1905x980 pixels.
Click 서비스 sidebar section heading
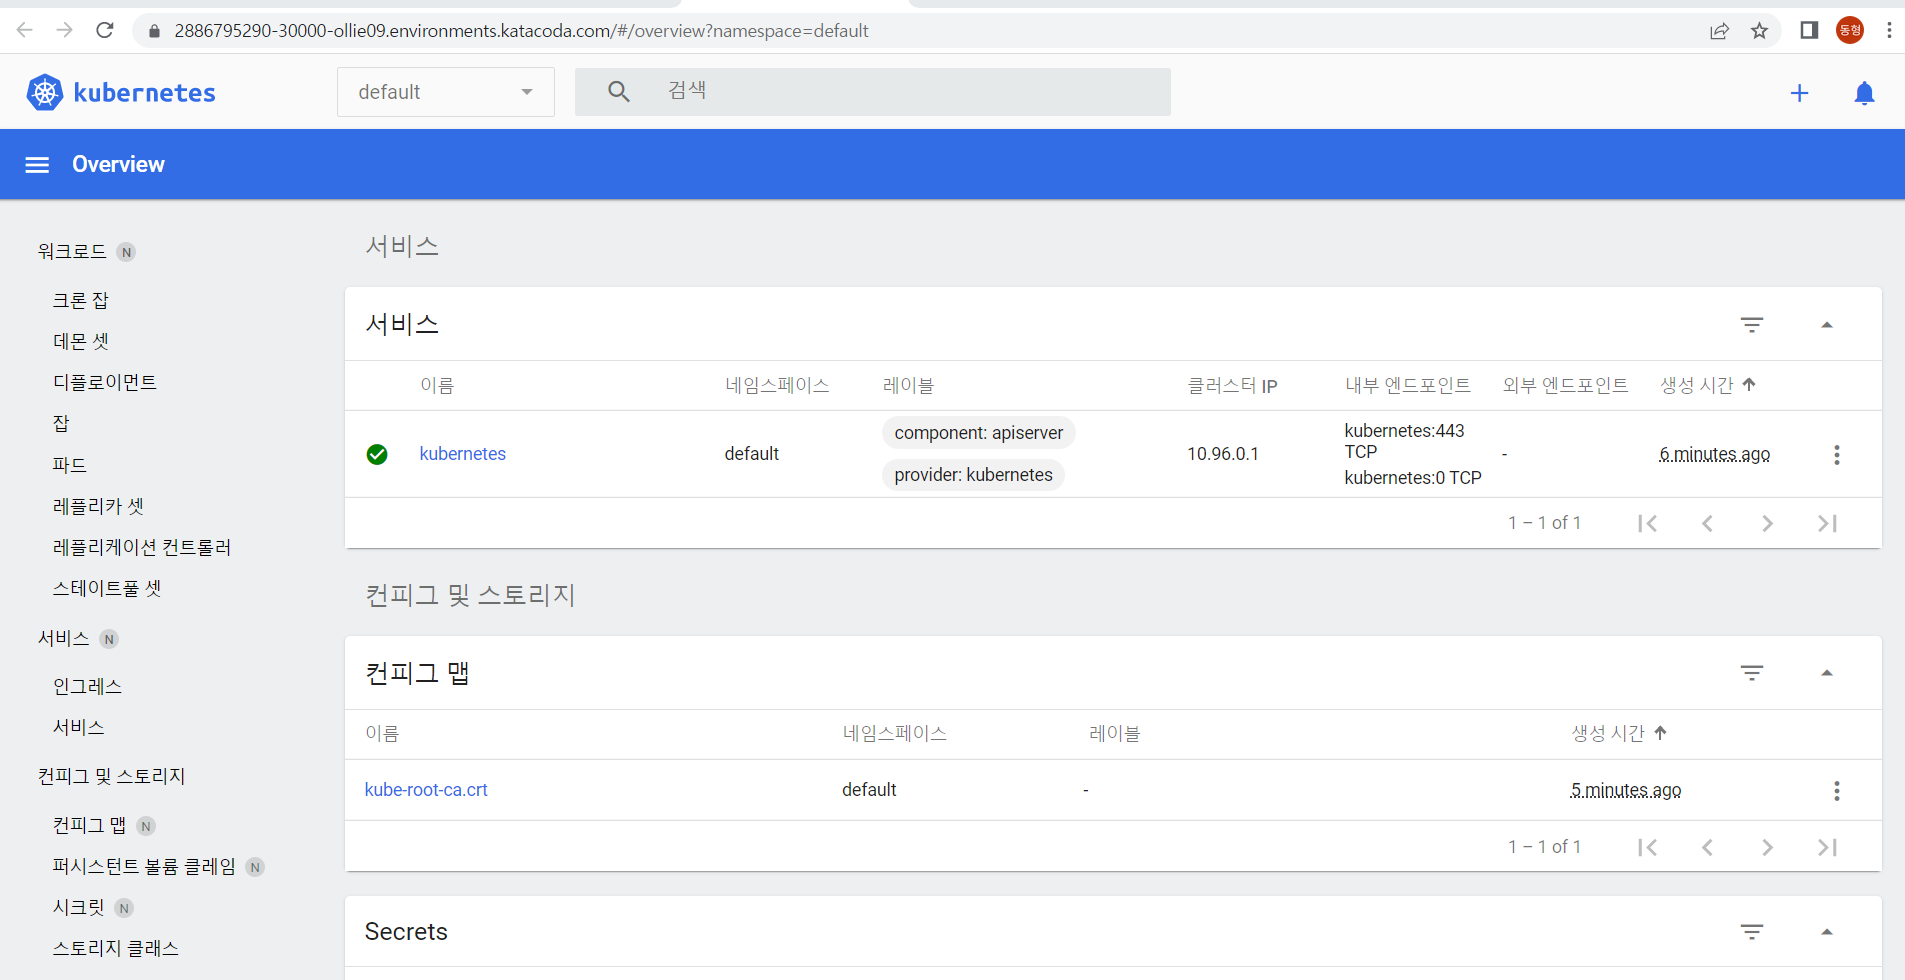point(64,638)
